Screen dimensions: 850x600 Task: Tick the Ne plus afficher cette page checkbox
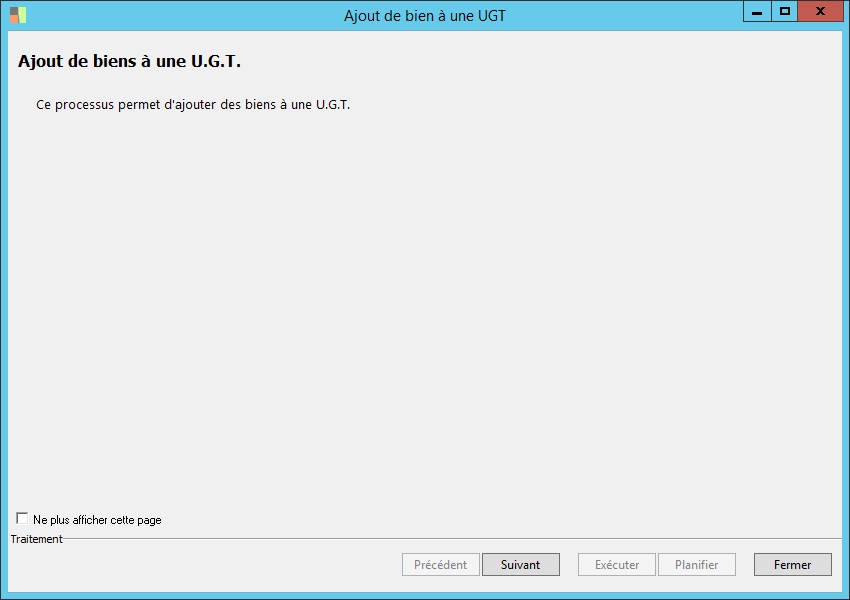[22, 518]
